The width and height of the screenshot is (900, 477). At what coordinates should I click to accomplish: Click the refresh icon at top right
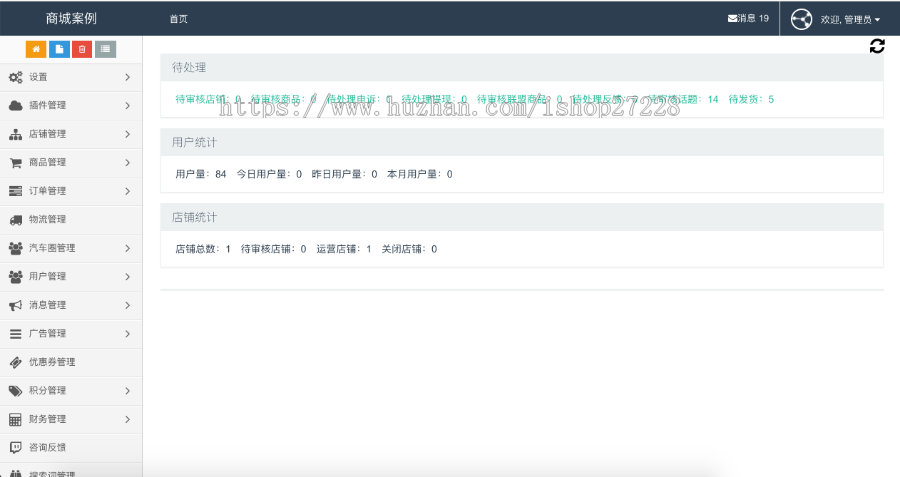coord(877,46)
